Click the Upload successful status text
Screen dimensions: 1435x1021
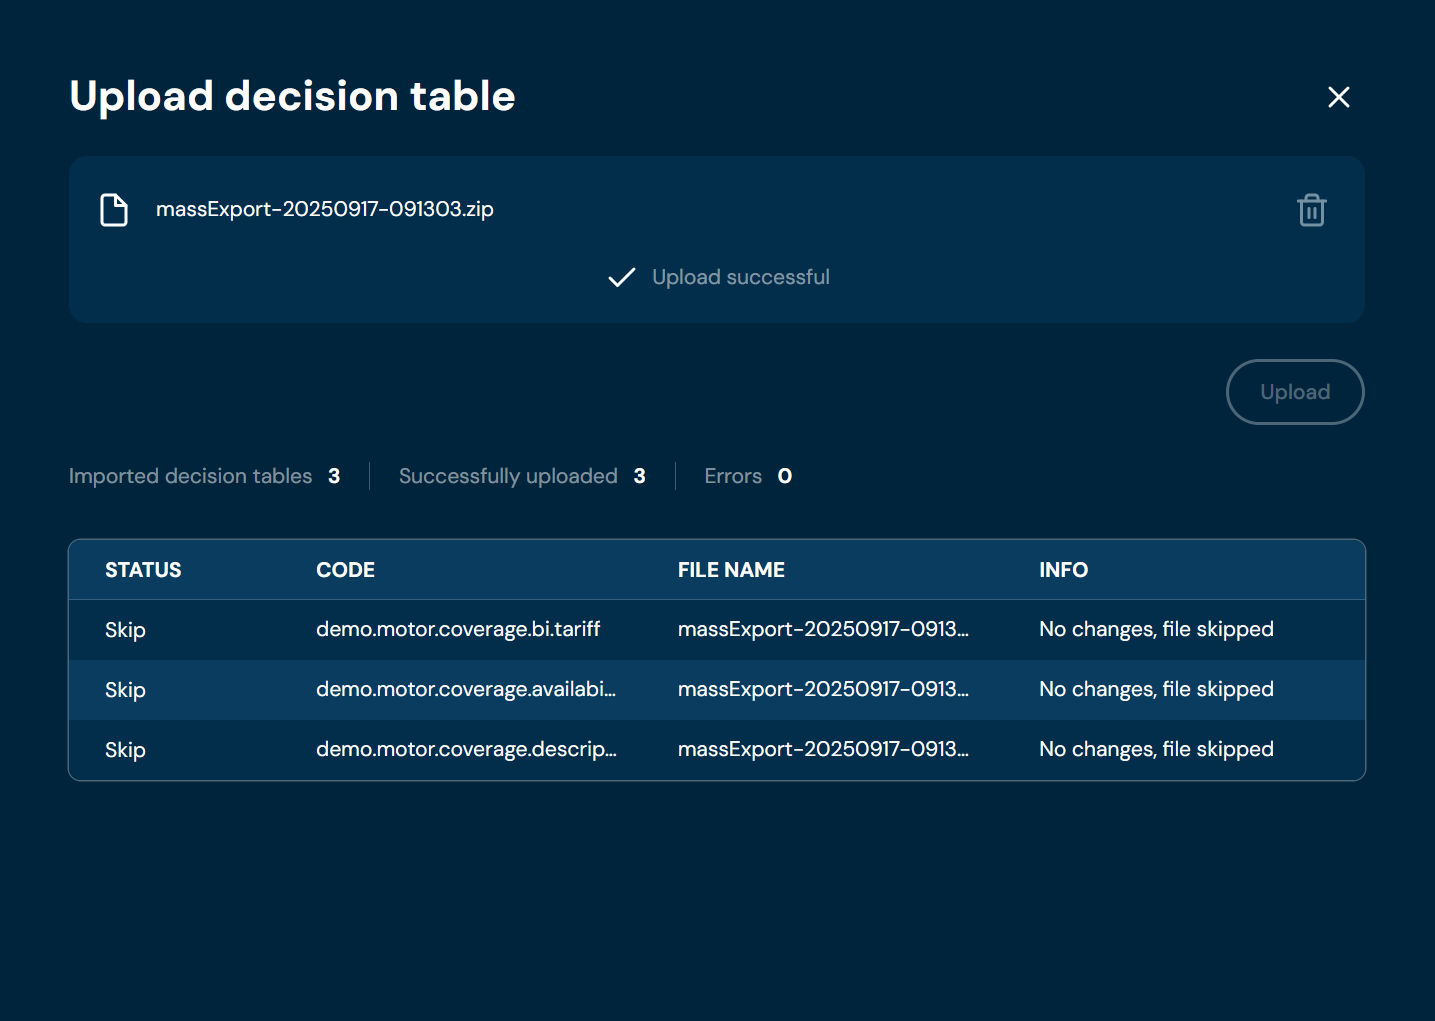click(740, 277)
